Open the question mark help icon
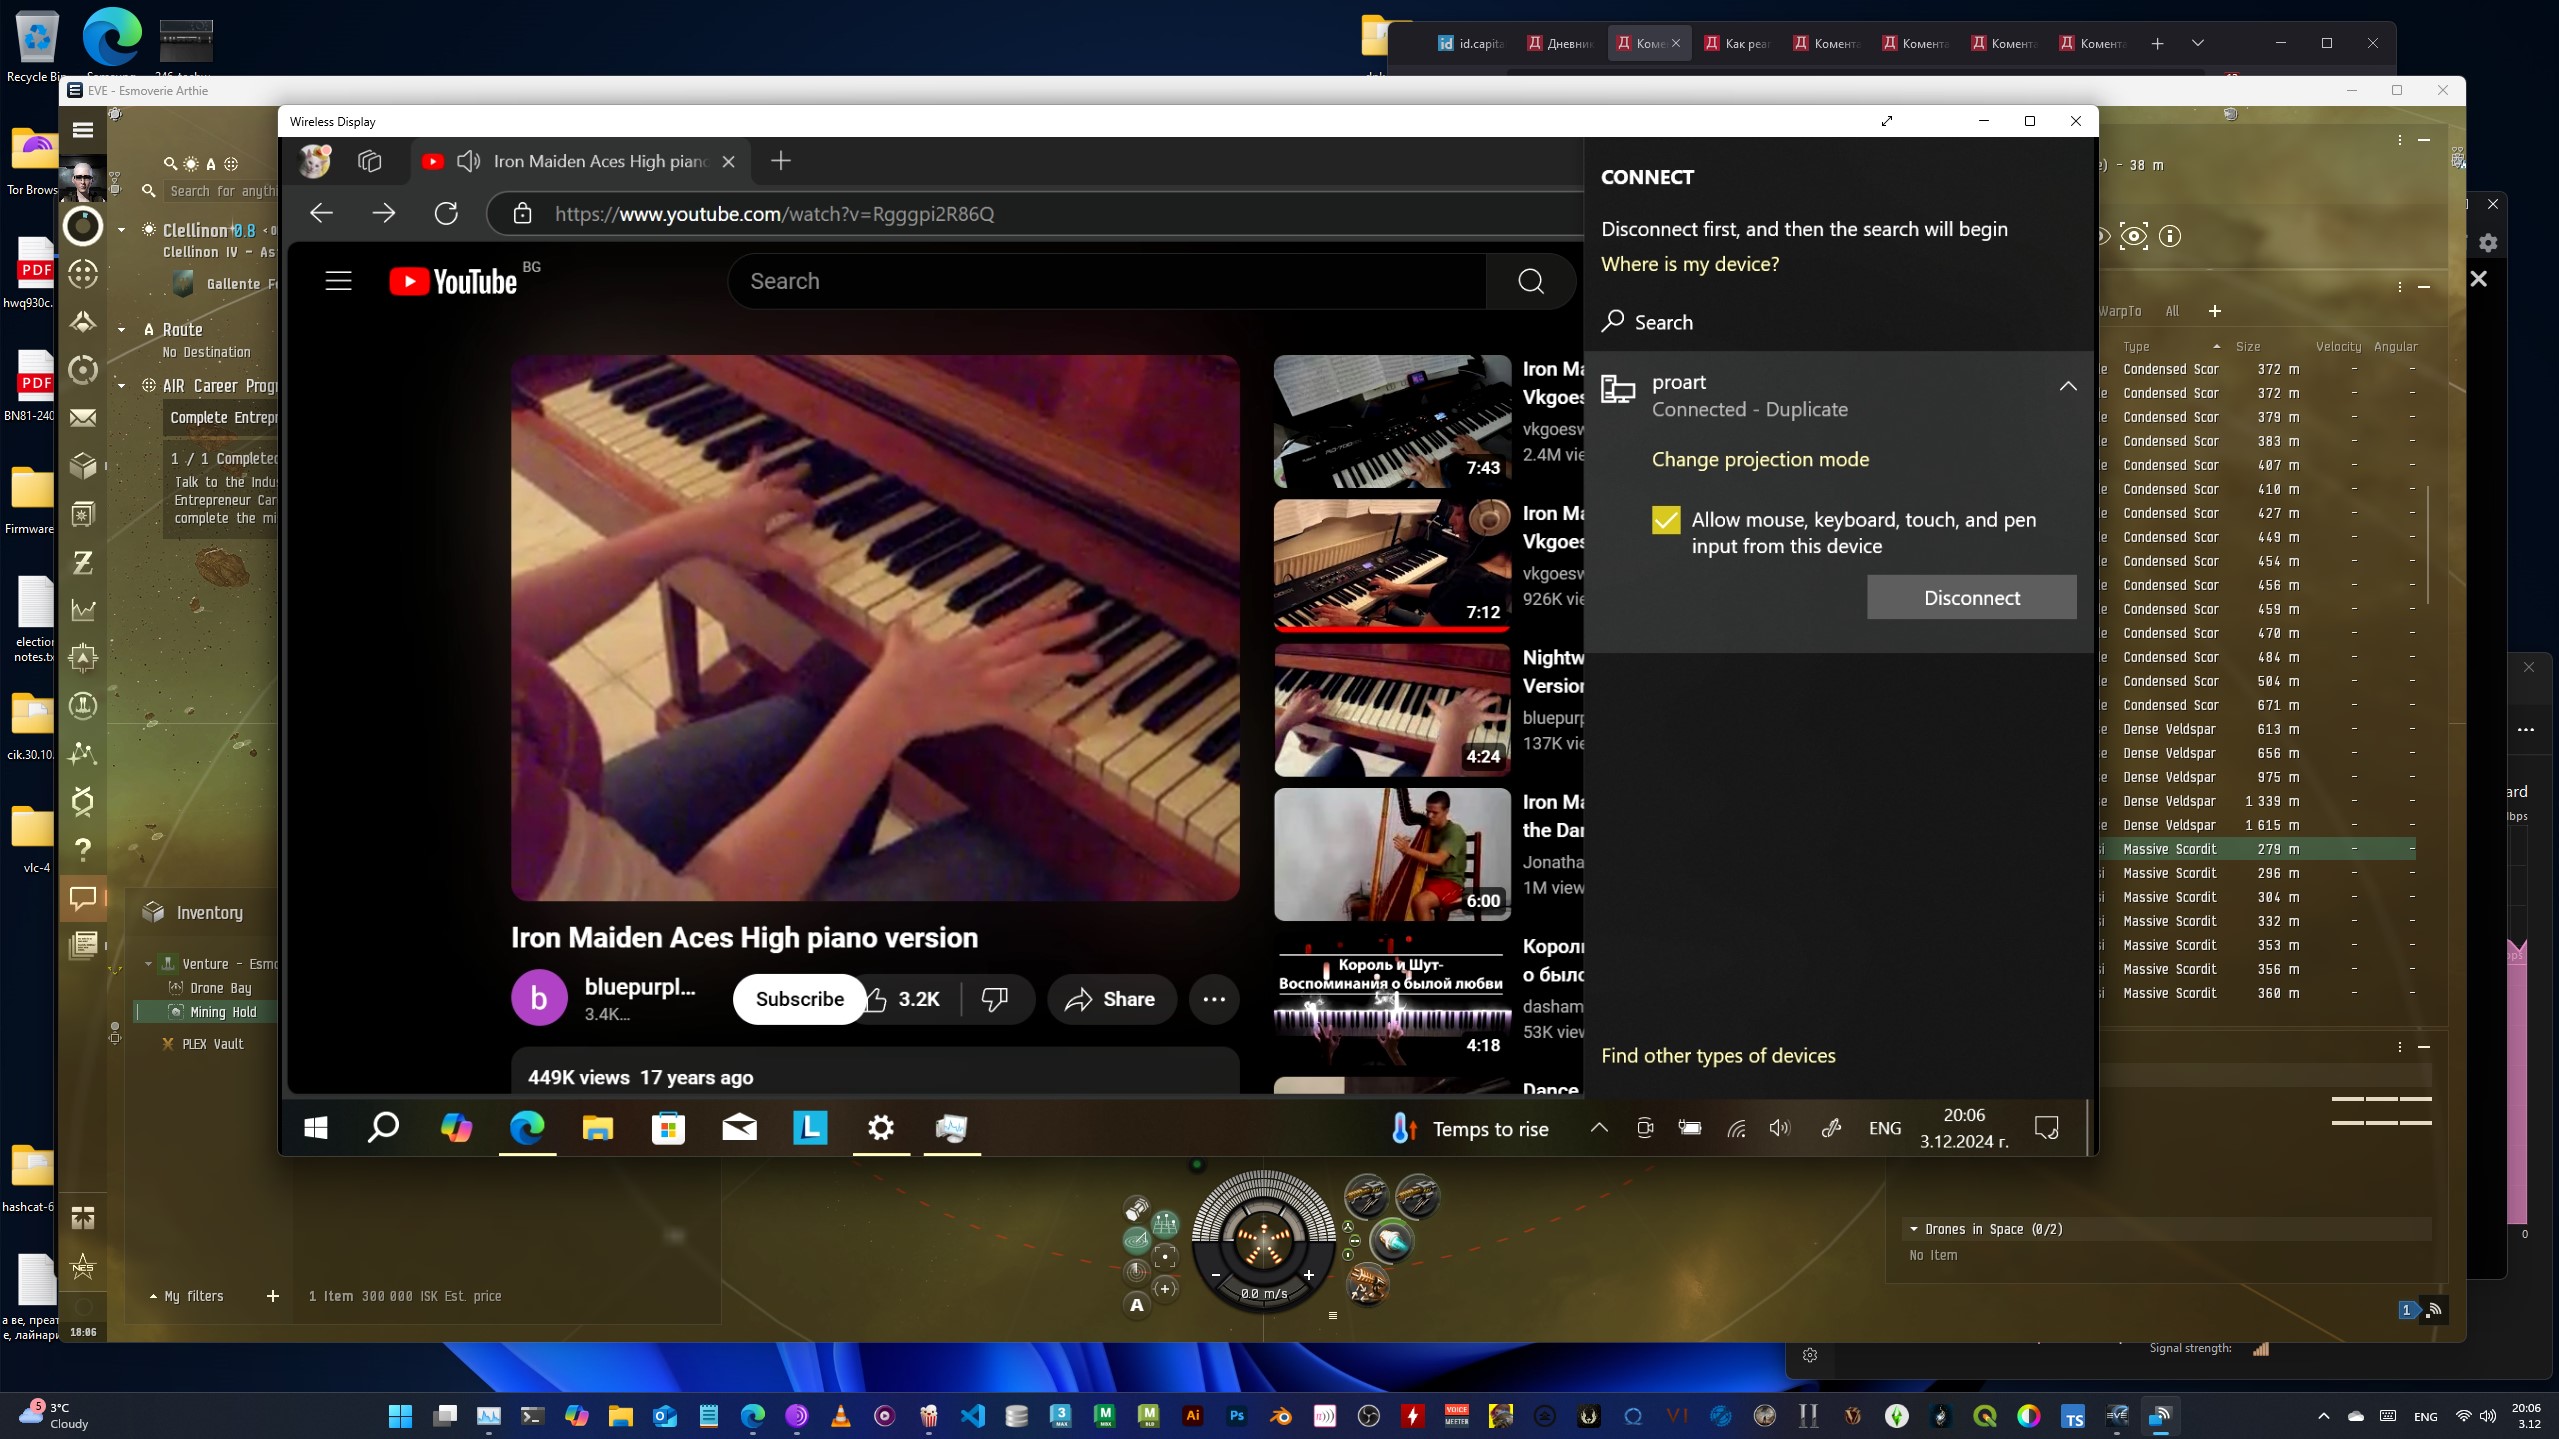 (x=83, y=849)
